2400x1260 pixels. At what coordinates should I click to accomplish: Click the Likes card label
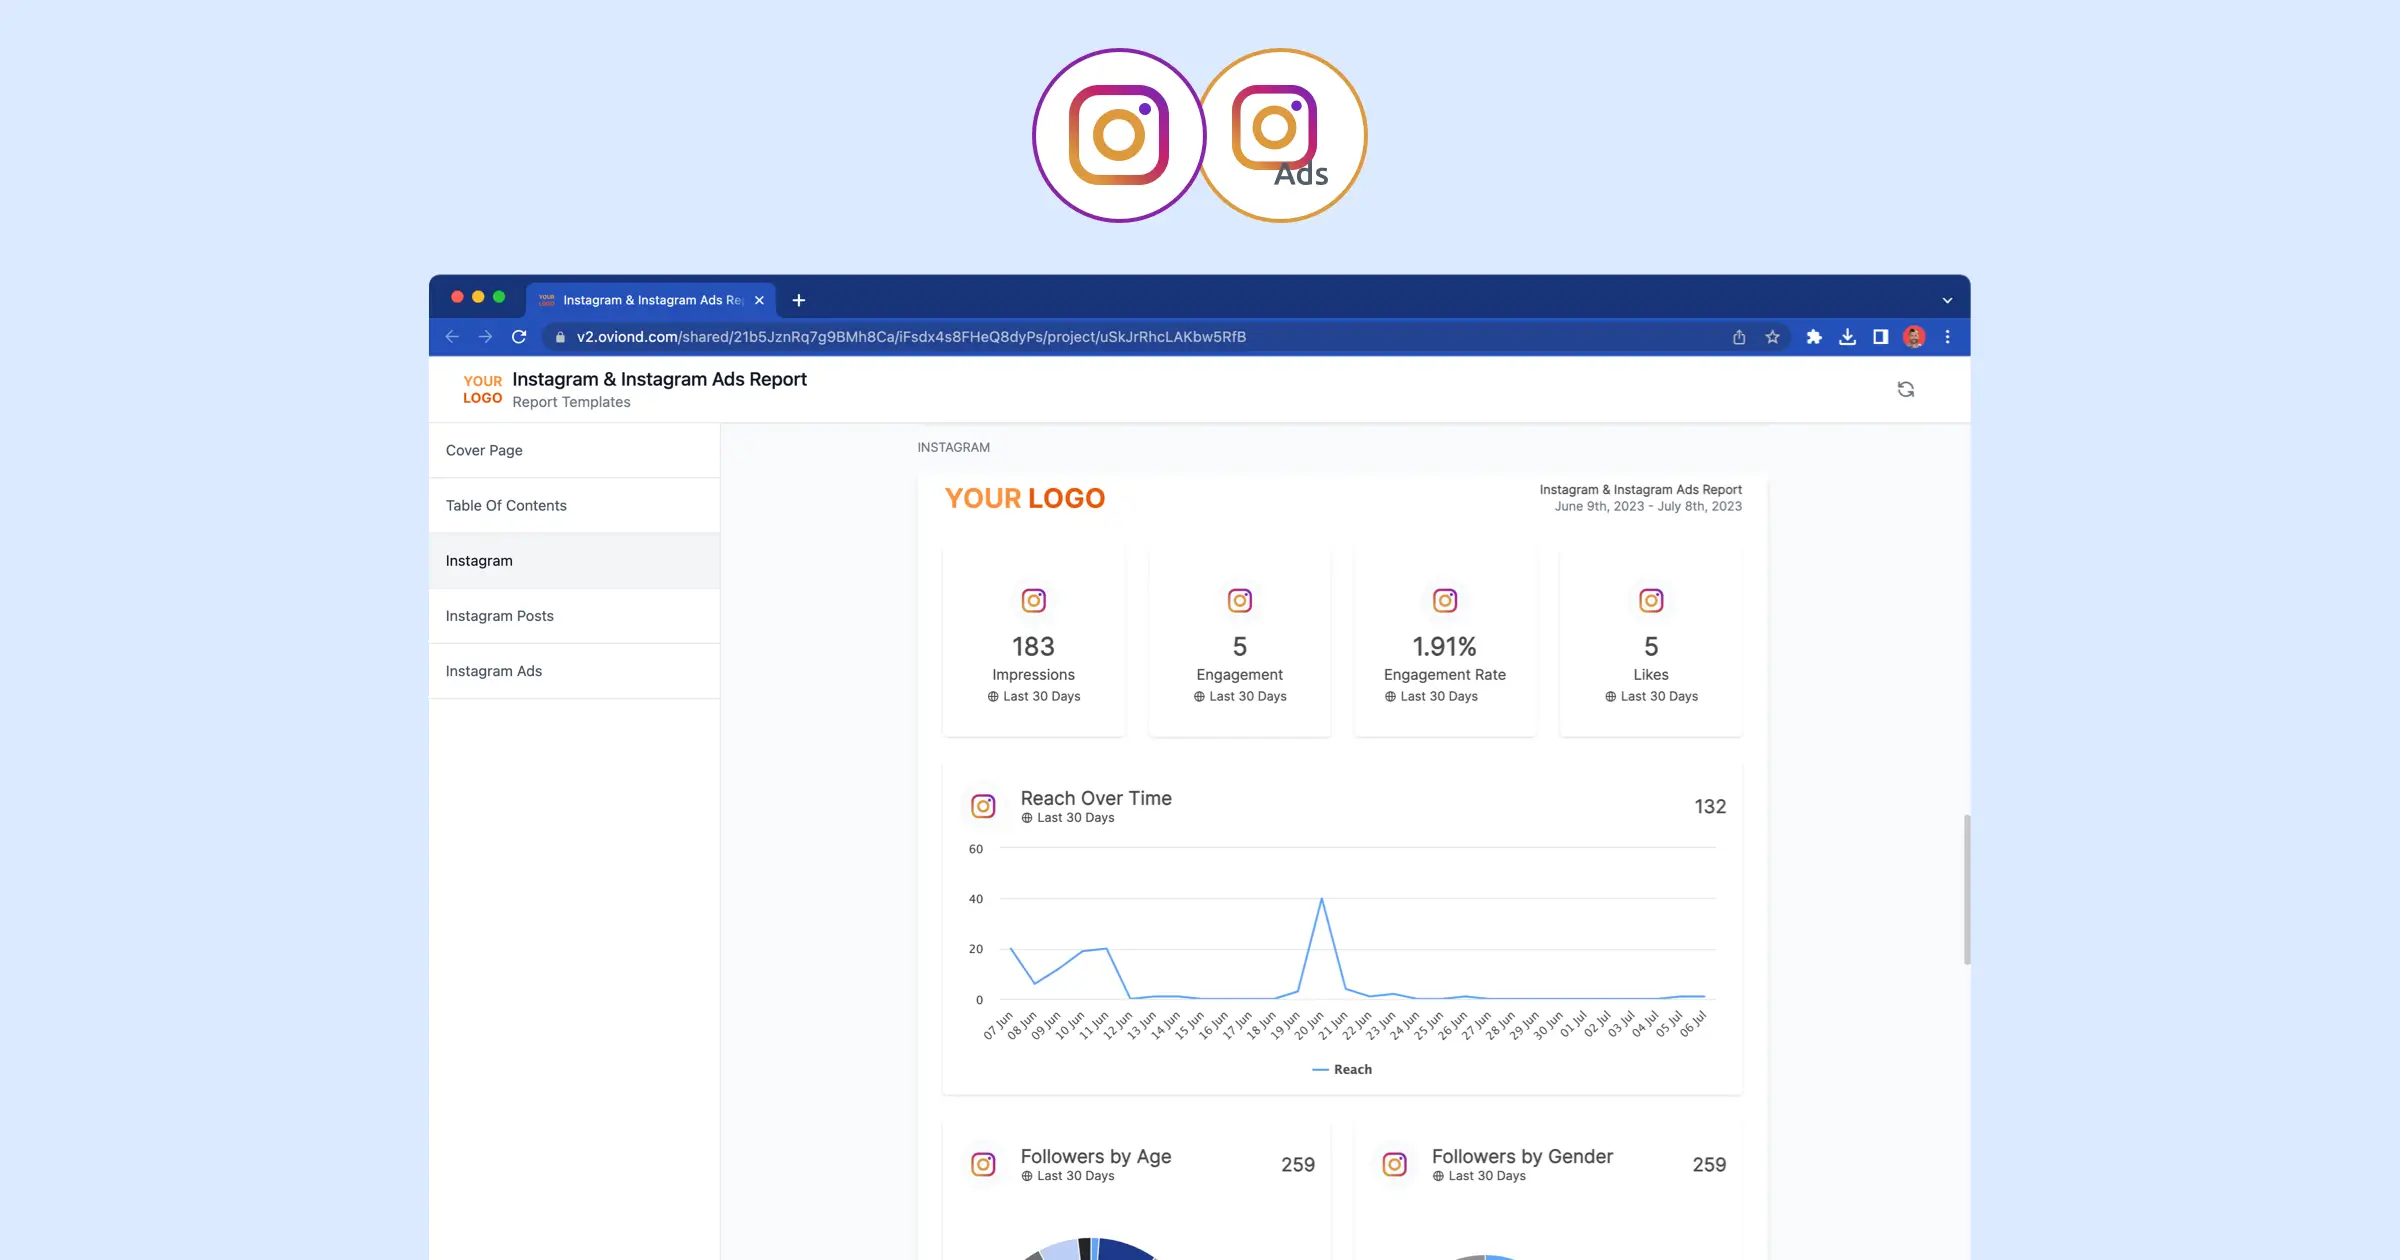coord(1651,675)
